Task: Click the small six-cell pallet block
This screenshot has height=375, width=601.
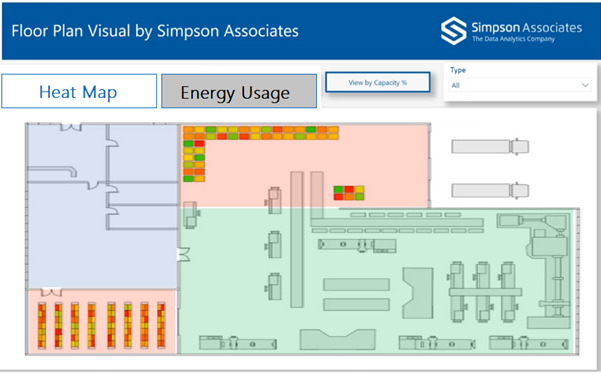Action: pyautogui.click(x=349, y=193)
